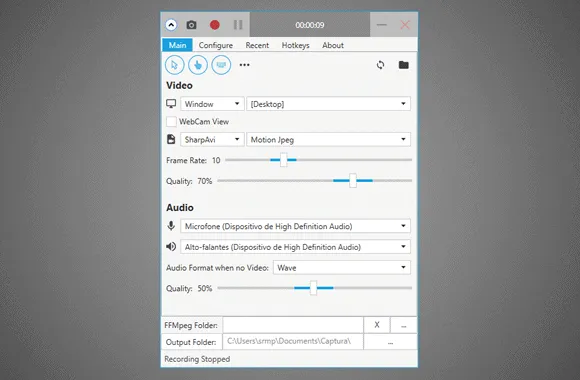Viewport: 580px width, 380px height.
Task: Adjust the Frame Rate slider
Action: coord(283,160)
